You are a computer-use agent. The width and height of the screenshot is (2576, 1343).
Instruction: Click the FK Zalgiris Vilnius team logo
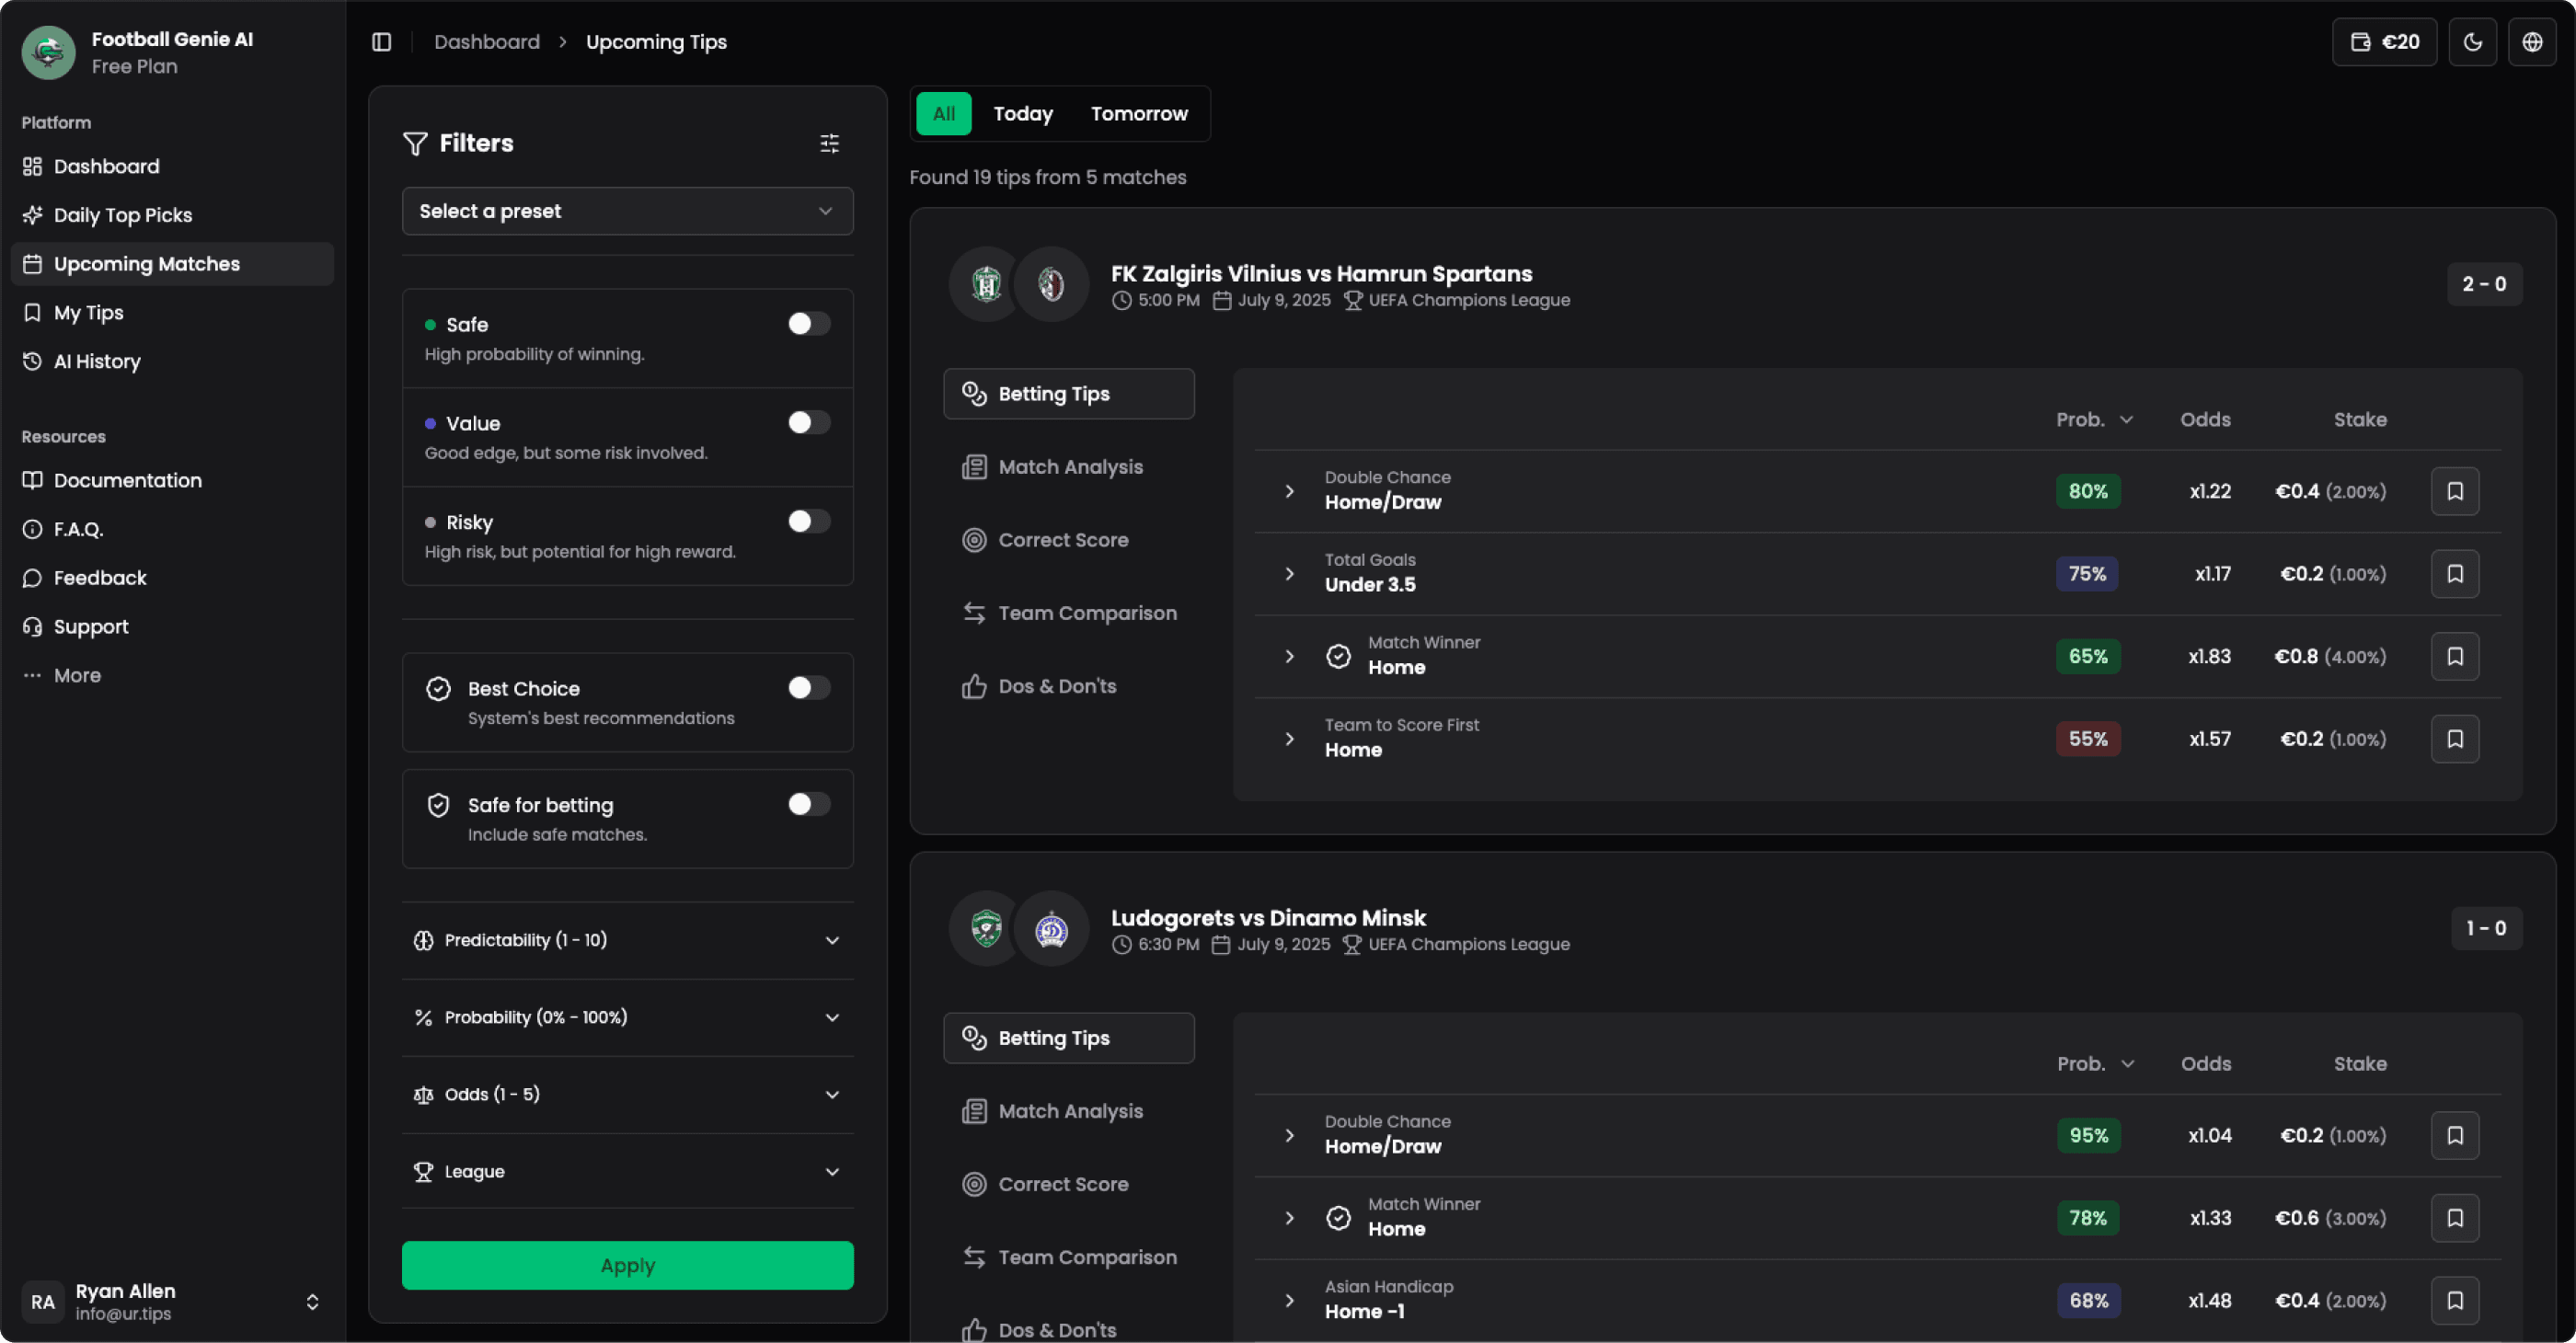coord(986,285)
